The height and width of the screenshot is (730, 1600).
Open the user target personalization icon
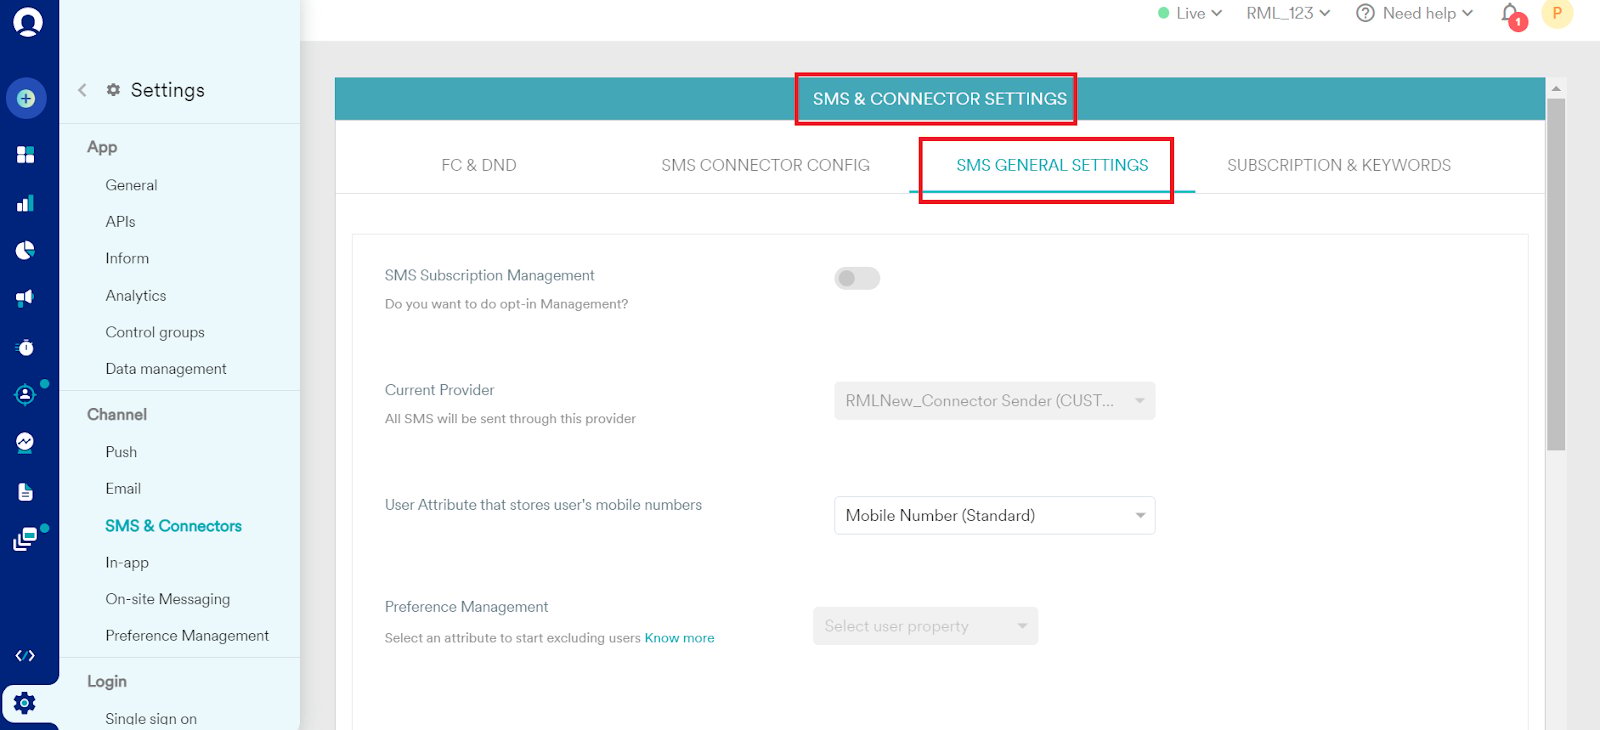pos(26,395)
